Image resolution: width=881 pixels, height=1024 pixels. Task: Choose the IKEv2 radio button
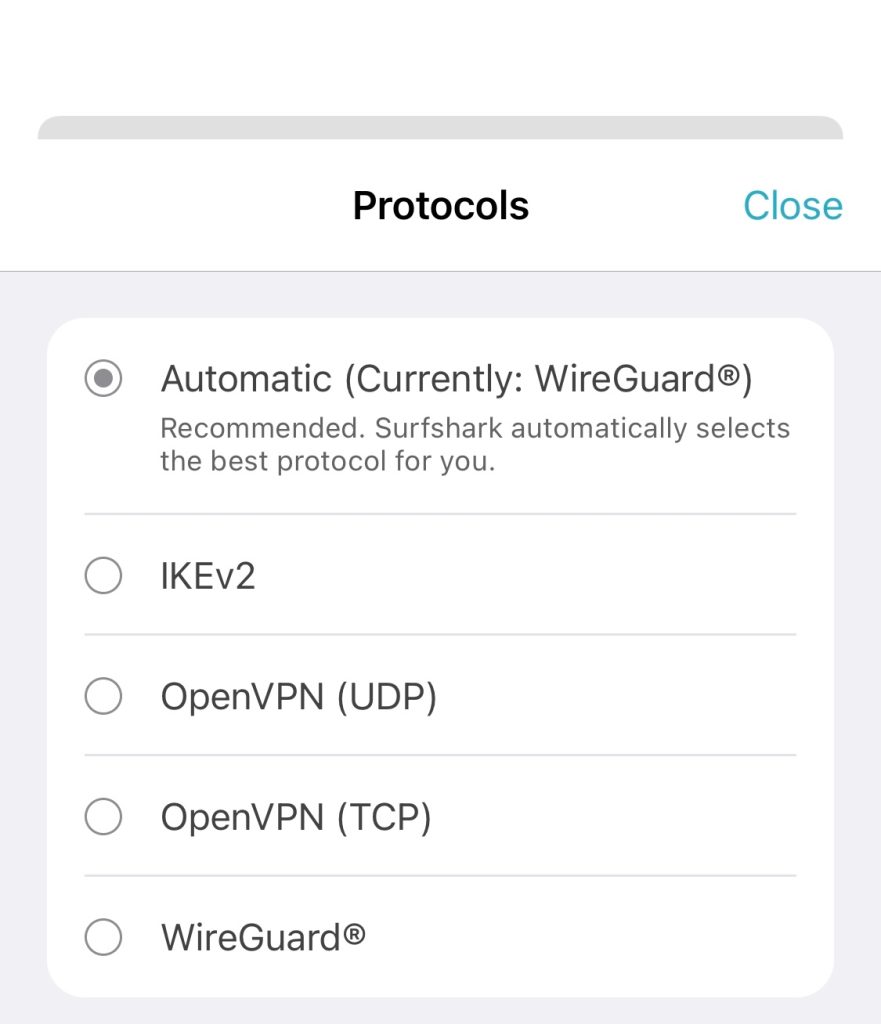coord(103,576)
